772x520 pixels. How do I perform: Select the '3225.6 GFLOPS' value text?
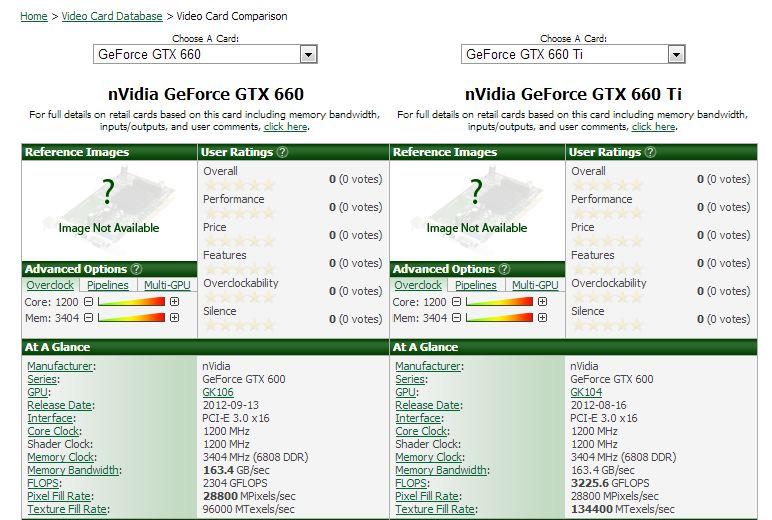tap(610, 483)
